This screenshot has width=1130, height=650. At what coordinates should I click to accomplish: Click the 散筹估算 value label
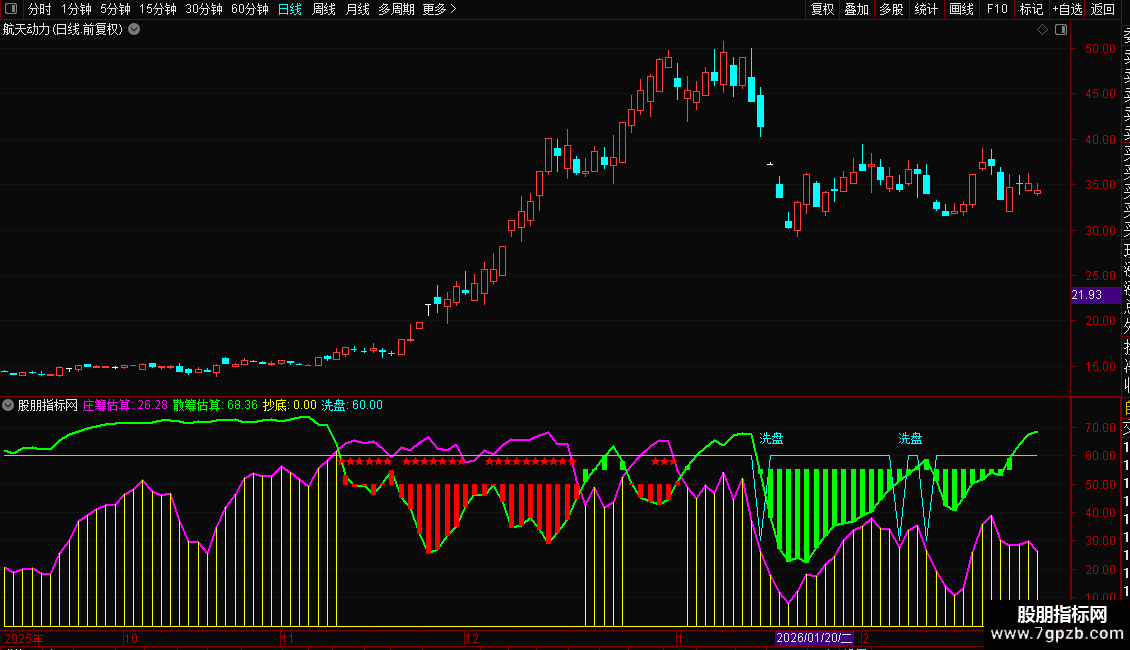point(215,405)
